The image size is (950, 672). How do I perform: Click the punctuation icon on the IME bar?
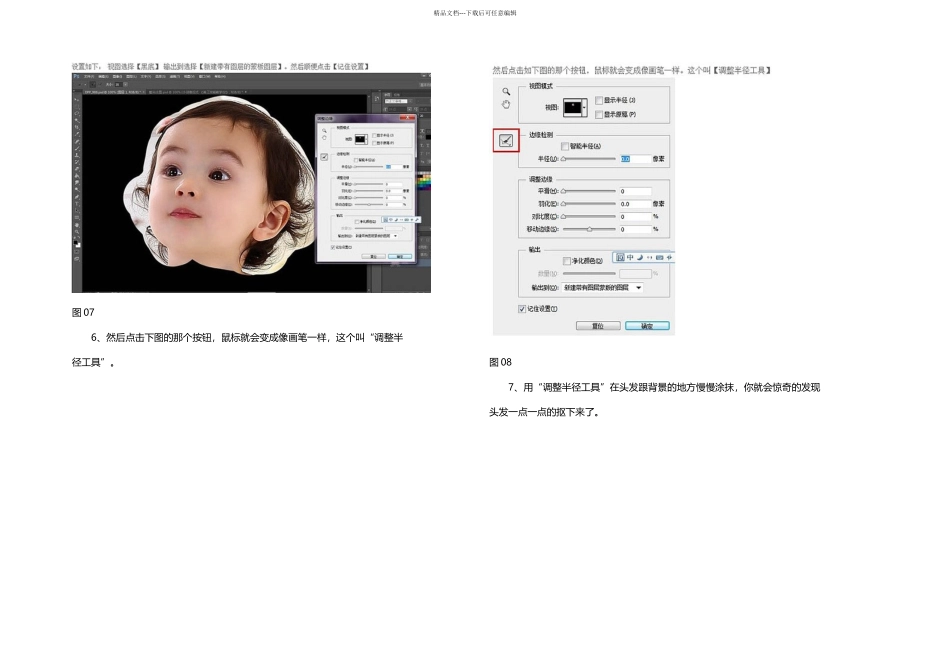pos(649,258)
